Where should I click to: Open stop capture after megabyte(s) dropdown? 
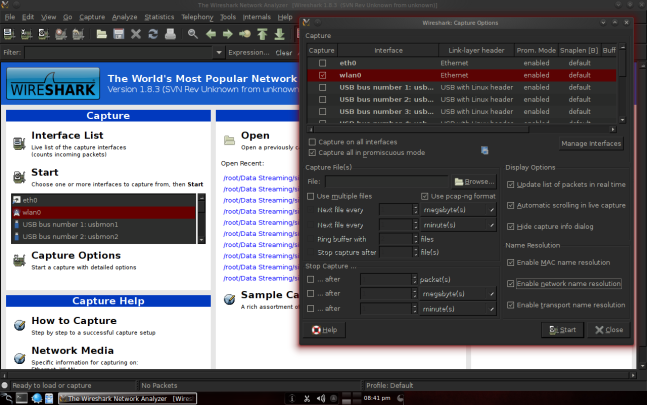click(458, 294)
